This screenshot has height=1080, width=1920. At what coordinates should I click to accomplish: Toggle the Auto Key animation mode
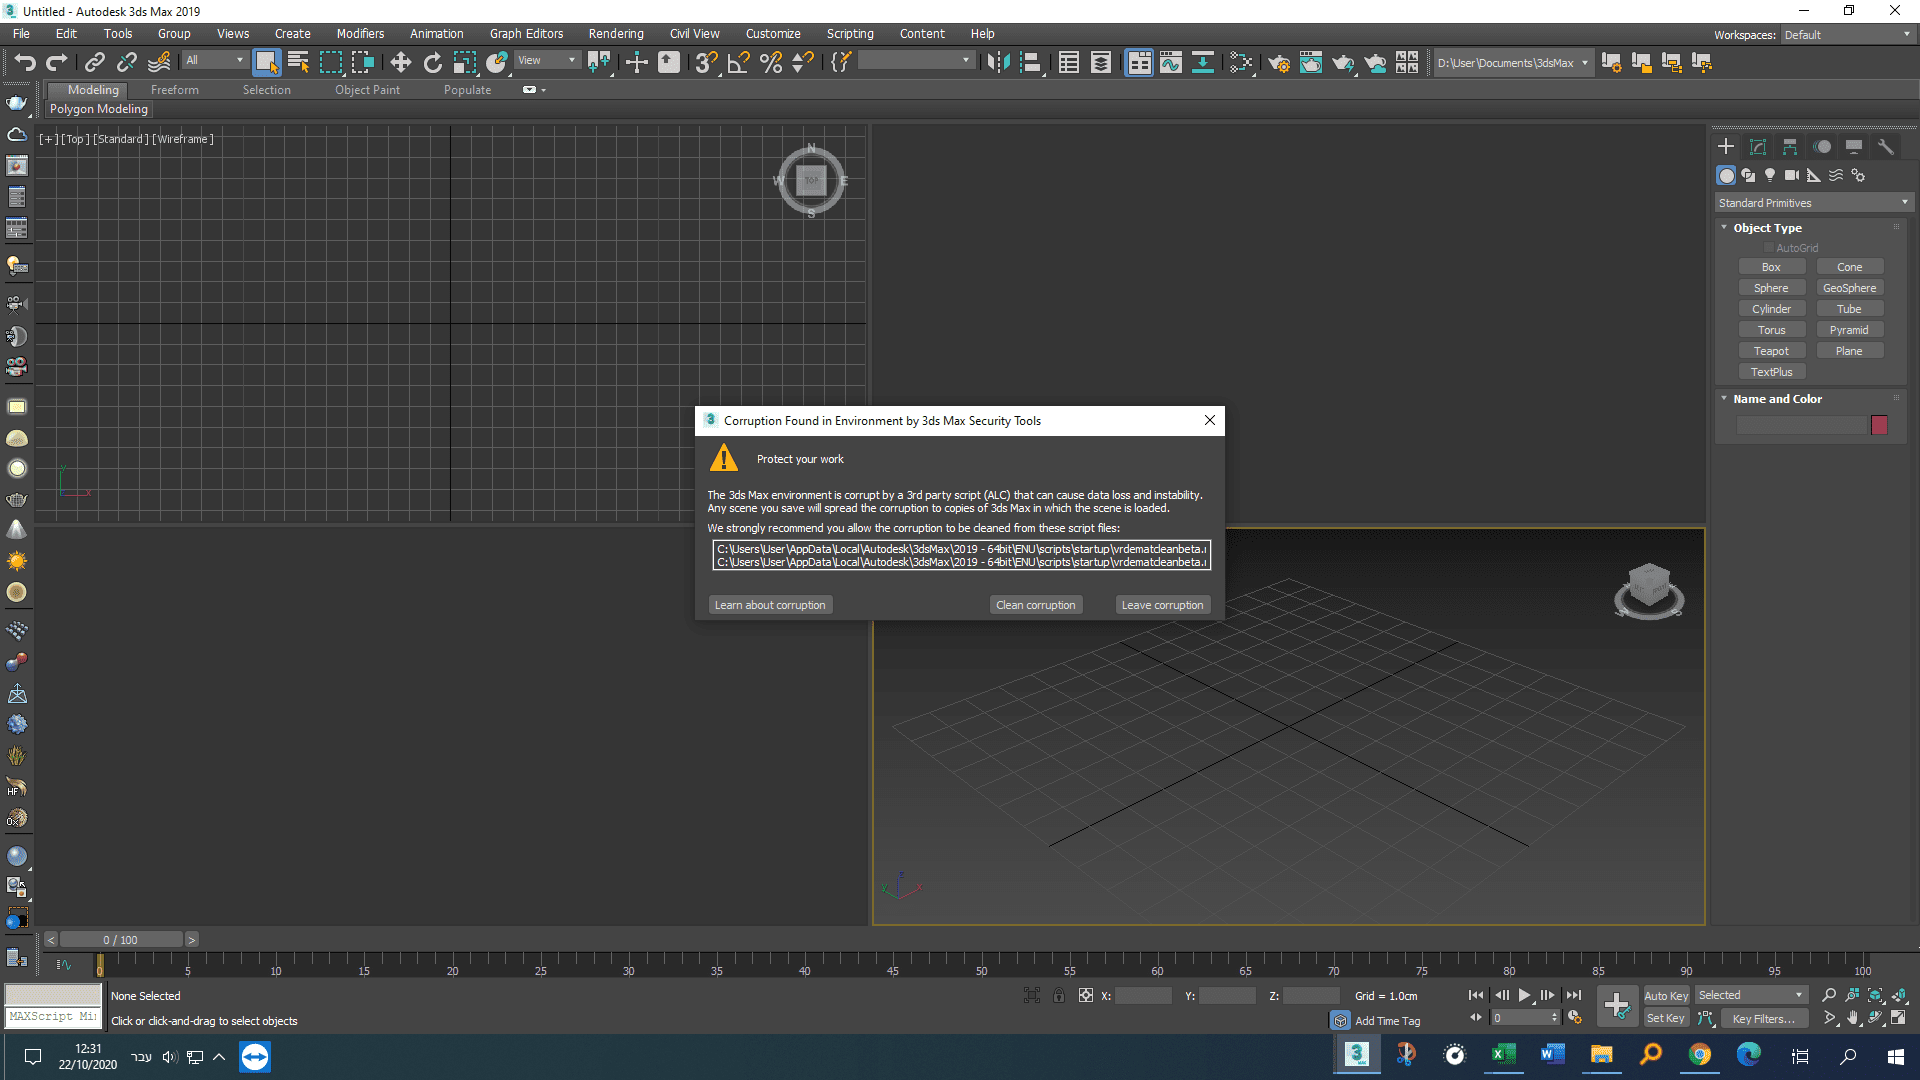coord(1665,995)
